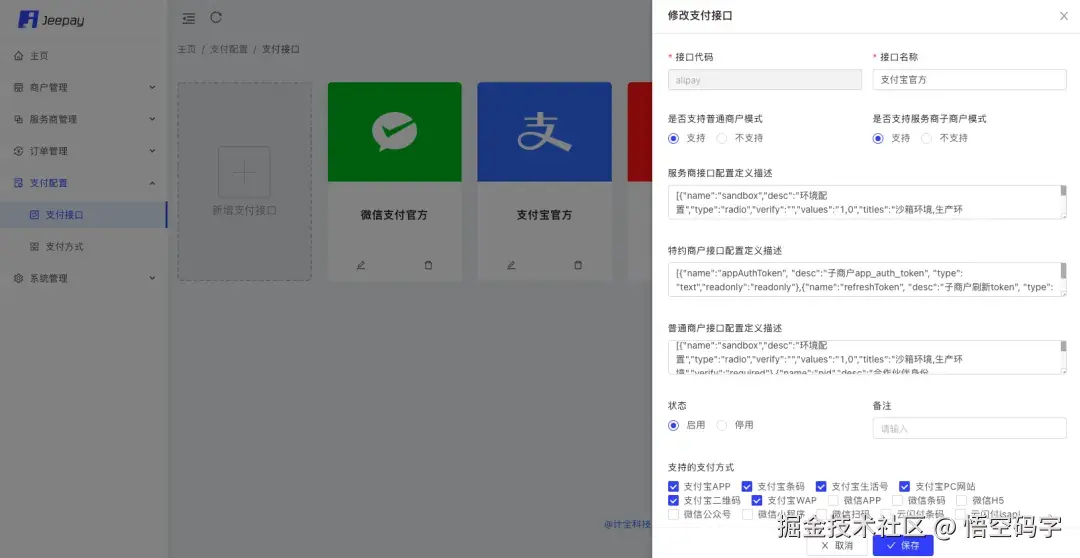Select 支持 for 服务商子商户模式
This screenshot has height=558, width=1080.
878,138
